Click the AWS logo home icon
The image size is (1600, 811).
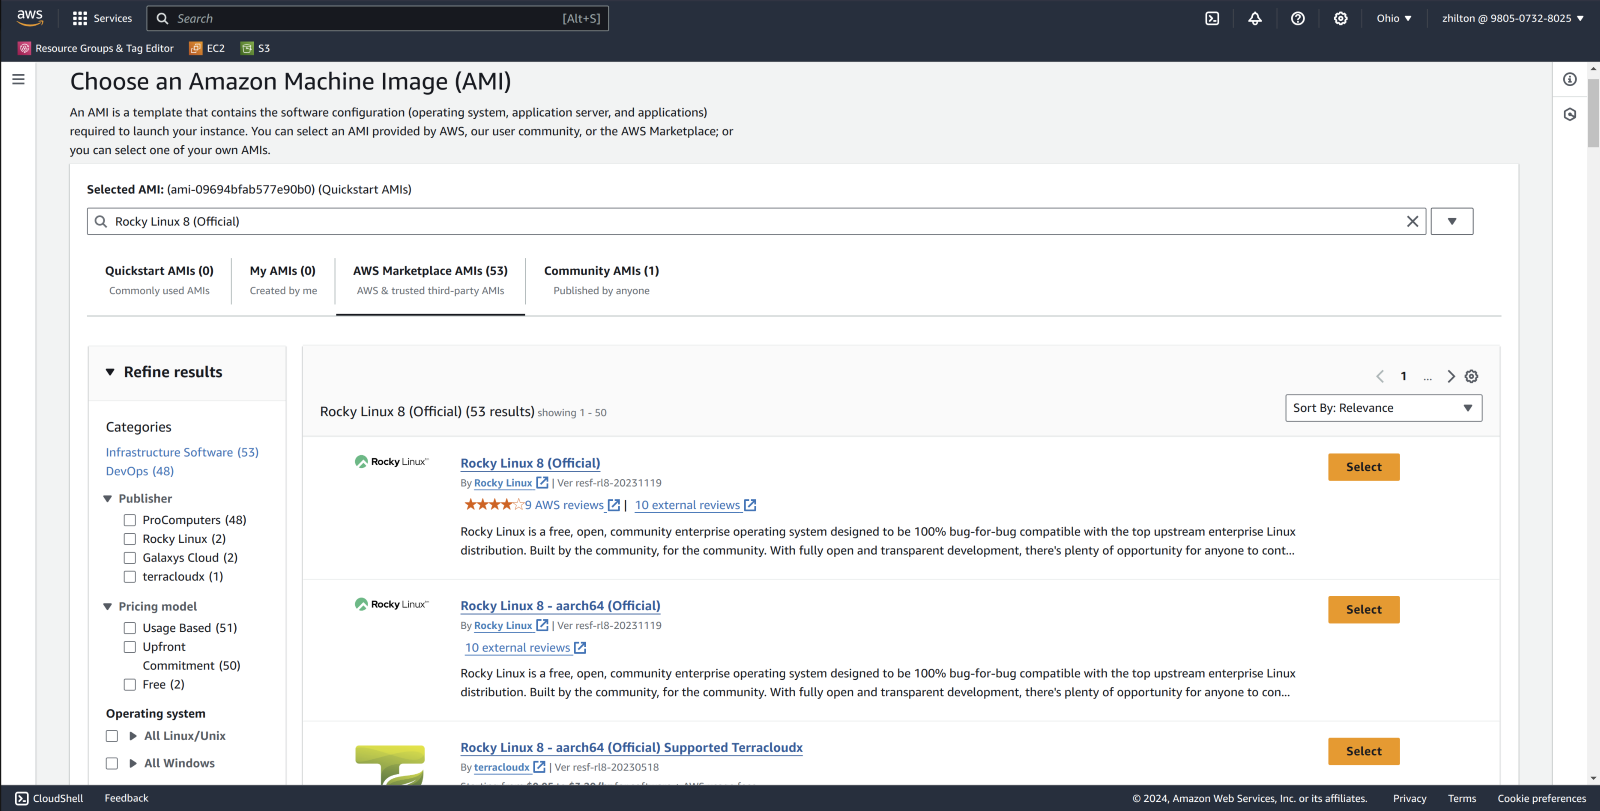click(x=30, y=17)
